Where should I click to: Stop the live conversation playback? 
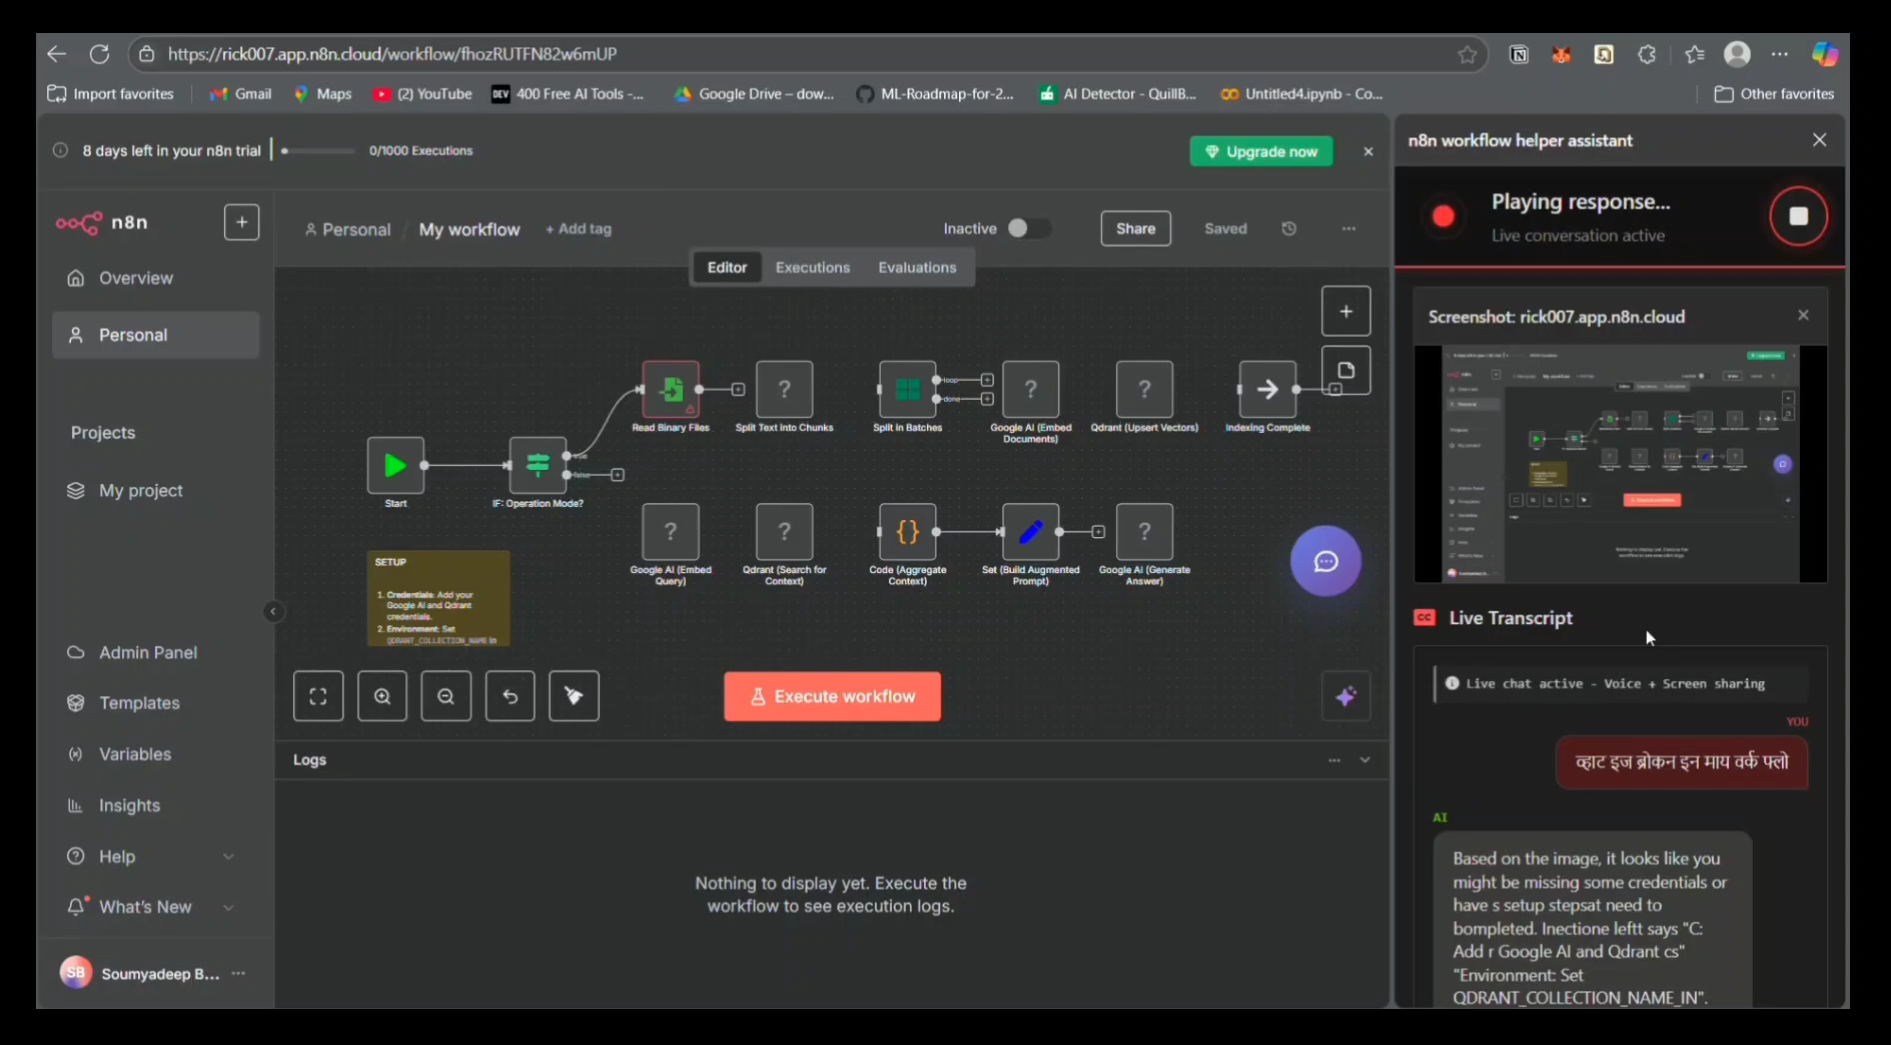[x=1798, y=216]
